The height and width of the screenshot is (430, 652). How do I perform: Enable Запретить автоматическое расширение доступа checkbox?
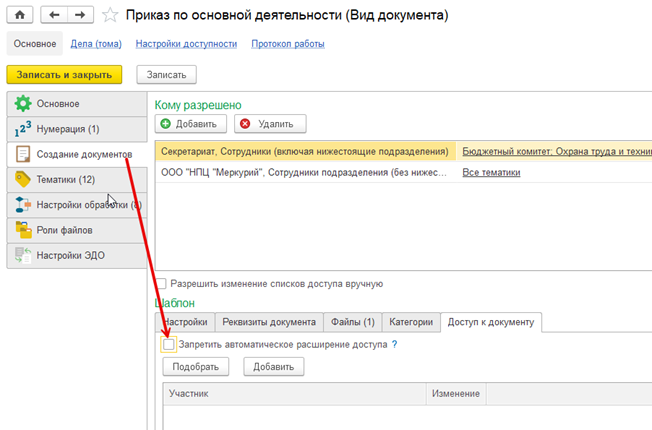[x=169, y=344]
